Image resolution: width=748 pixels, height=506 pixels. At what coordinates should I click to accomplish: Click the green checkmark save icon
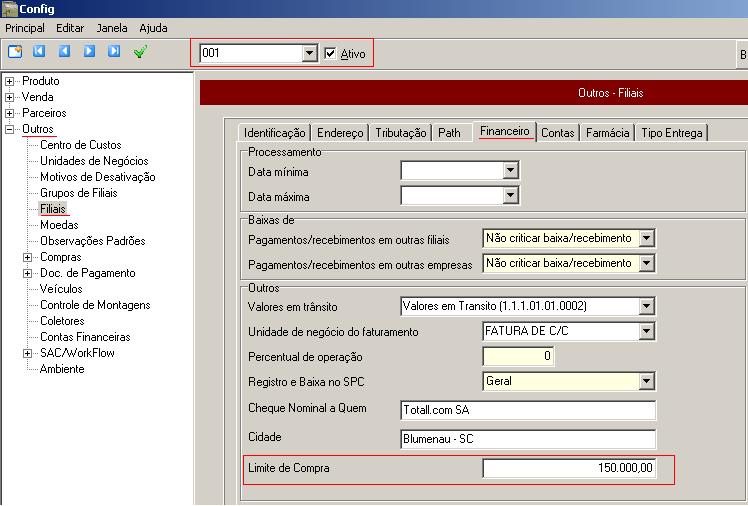click(140, 52)
